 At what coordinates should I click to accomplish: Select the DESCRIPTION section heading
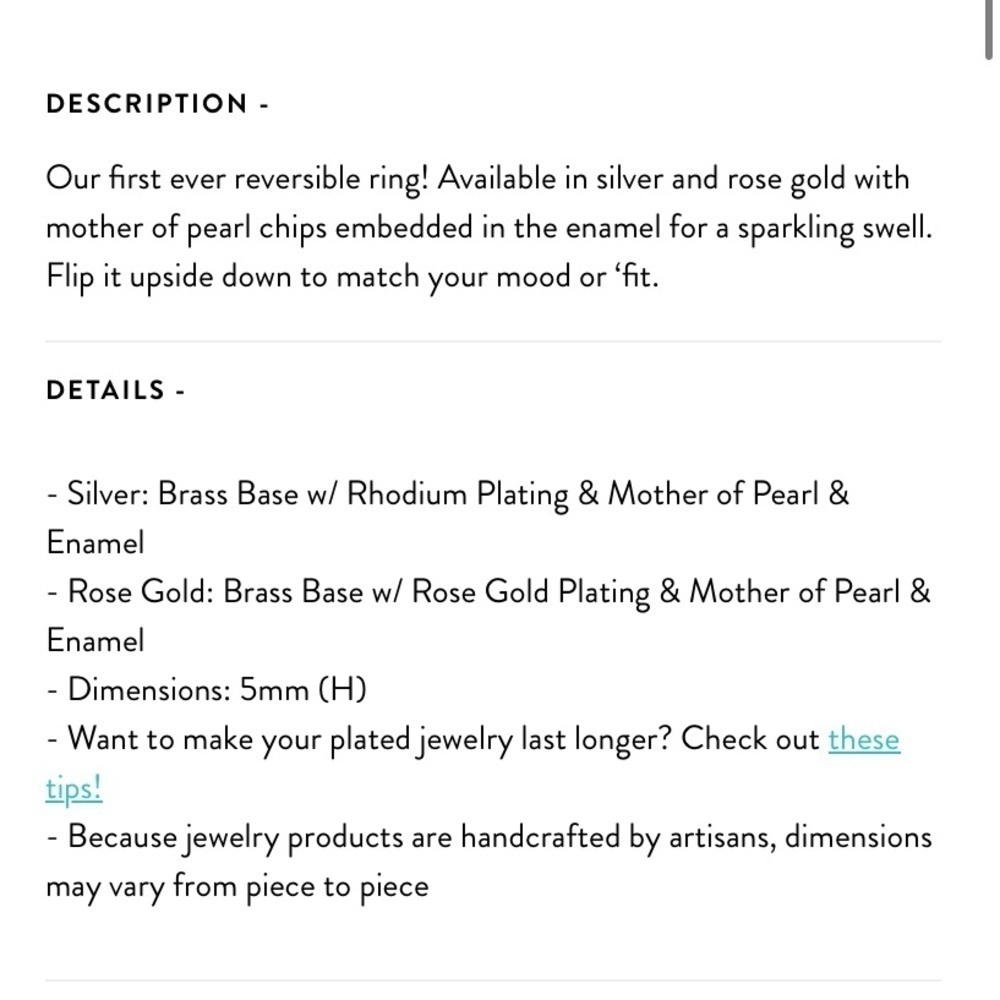coord(147,103)
